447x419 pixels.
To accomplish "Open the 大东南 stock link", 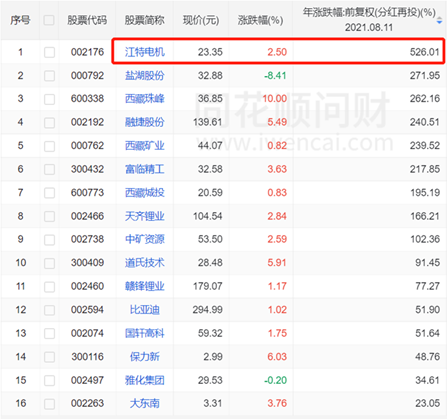I will (145, 403).
